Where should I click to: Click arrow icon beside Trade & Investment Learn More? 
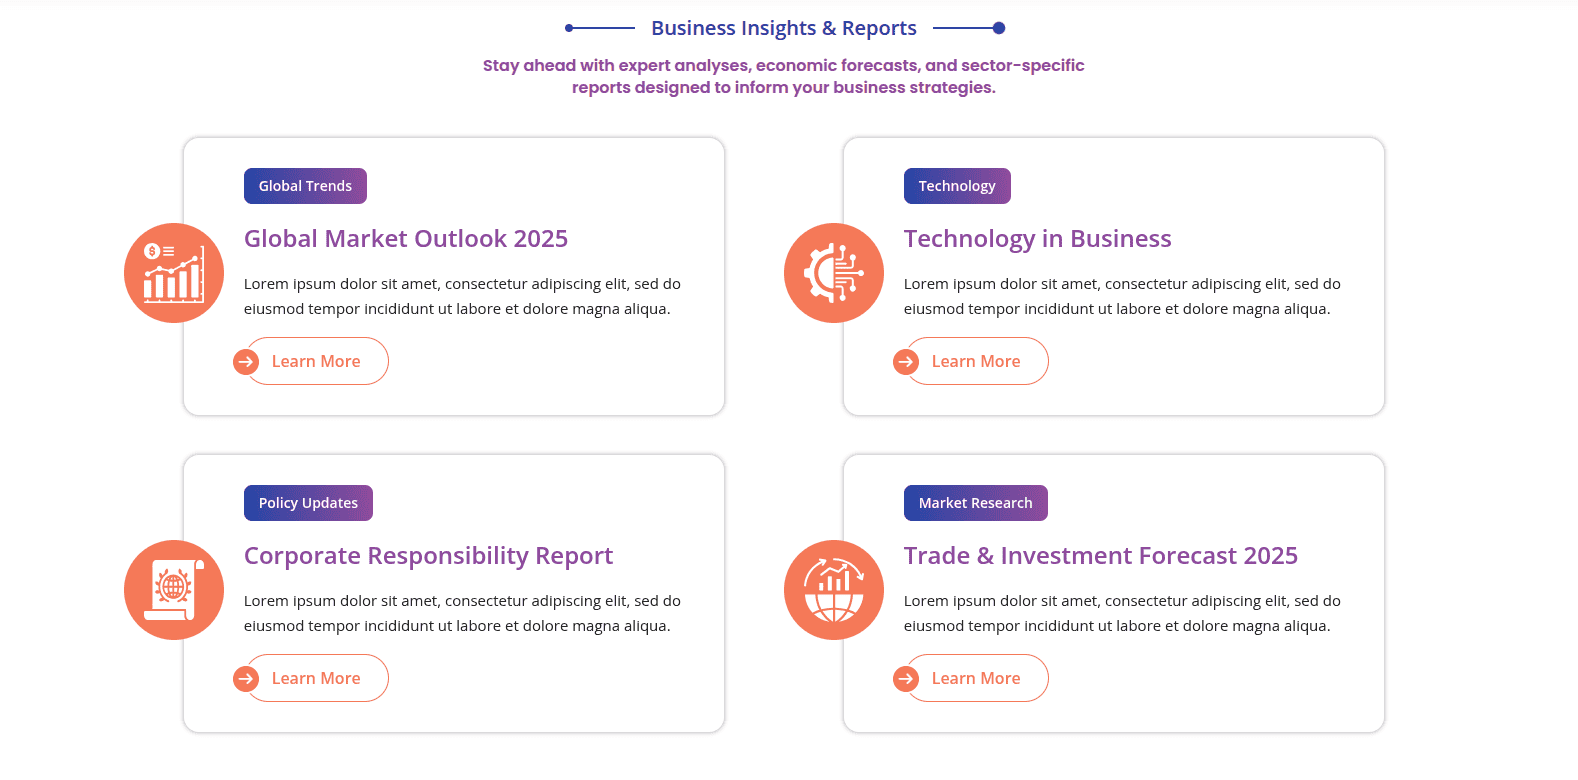point(906,679)
